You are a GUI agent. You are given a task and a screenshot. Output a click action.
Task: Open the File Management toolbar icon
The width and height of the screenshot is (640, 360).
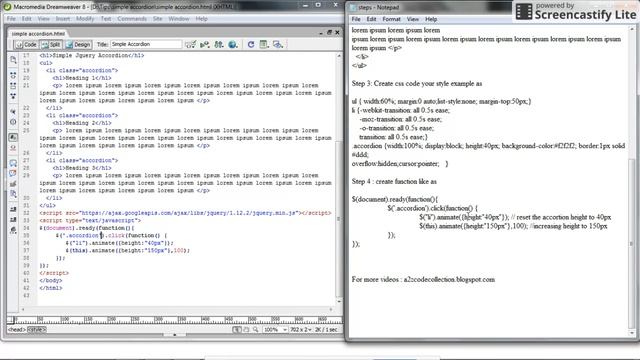(219, 44)
